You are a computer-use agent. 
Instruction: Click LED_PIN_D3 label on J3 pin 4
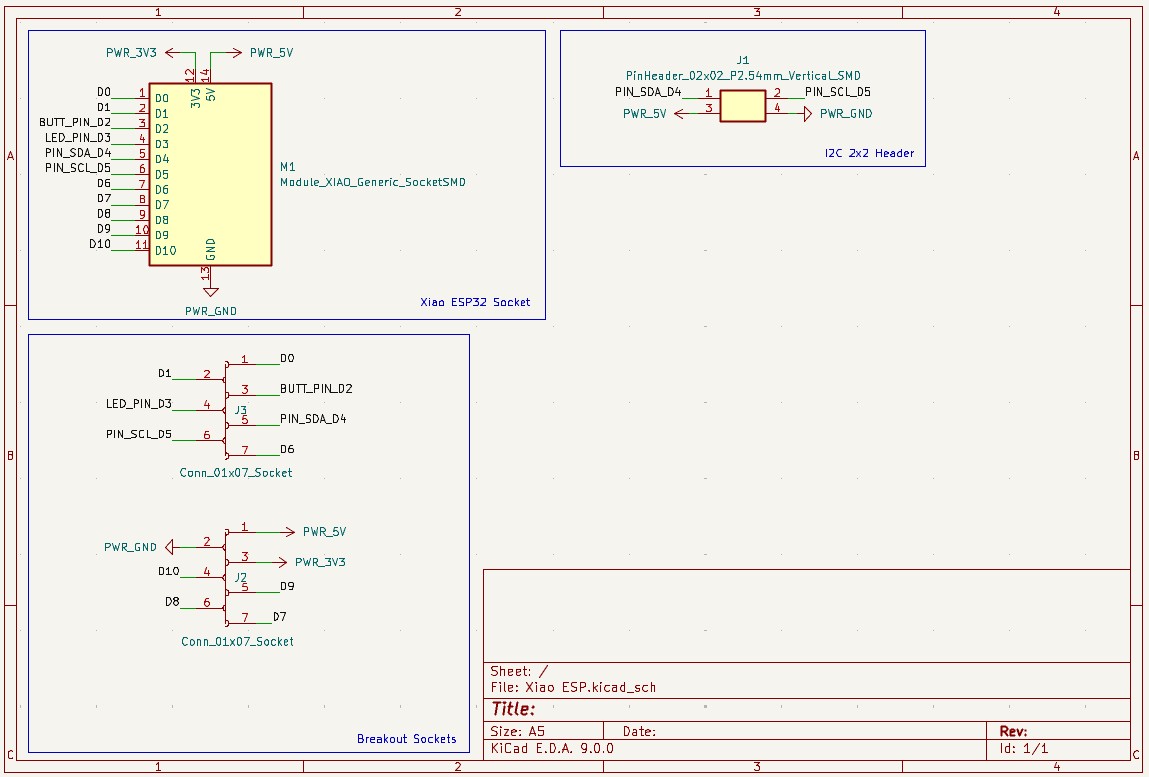point(138,404)
